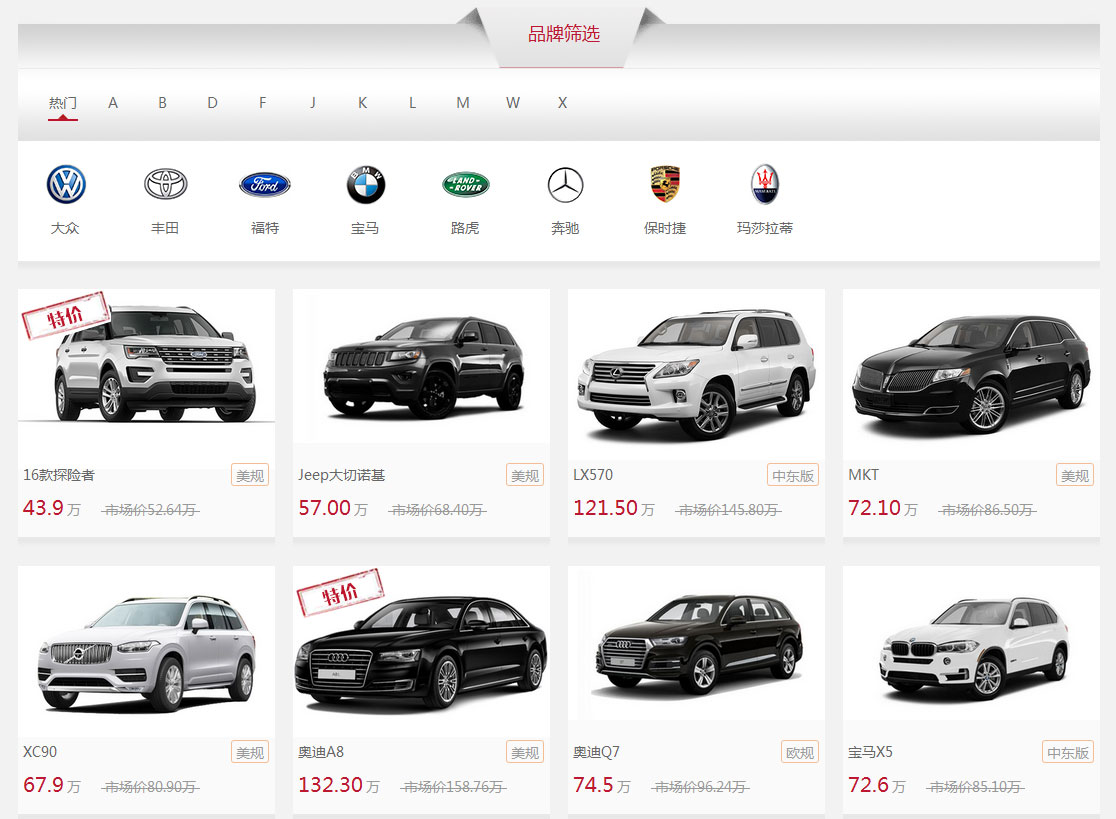Click the LX570 car photo
Viewport: 1116px width, 819px height.
click(x=696, y=375)
